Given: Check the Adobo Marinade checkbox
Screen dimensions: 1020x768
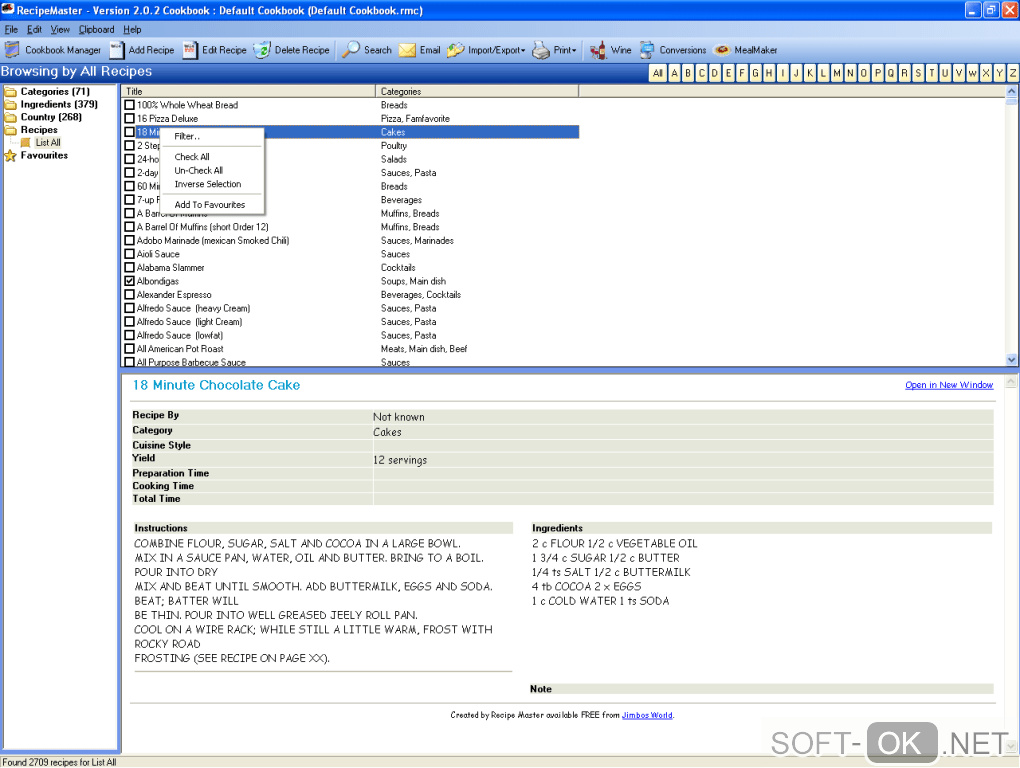Looking at the screenshot, I should pyautogui.click(x=129, y=241).
